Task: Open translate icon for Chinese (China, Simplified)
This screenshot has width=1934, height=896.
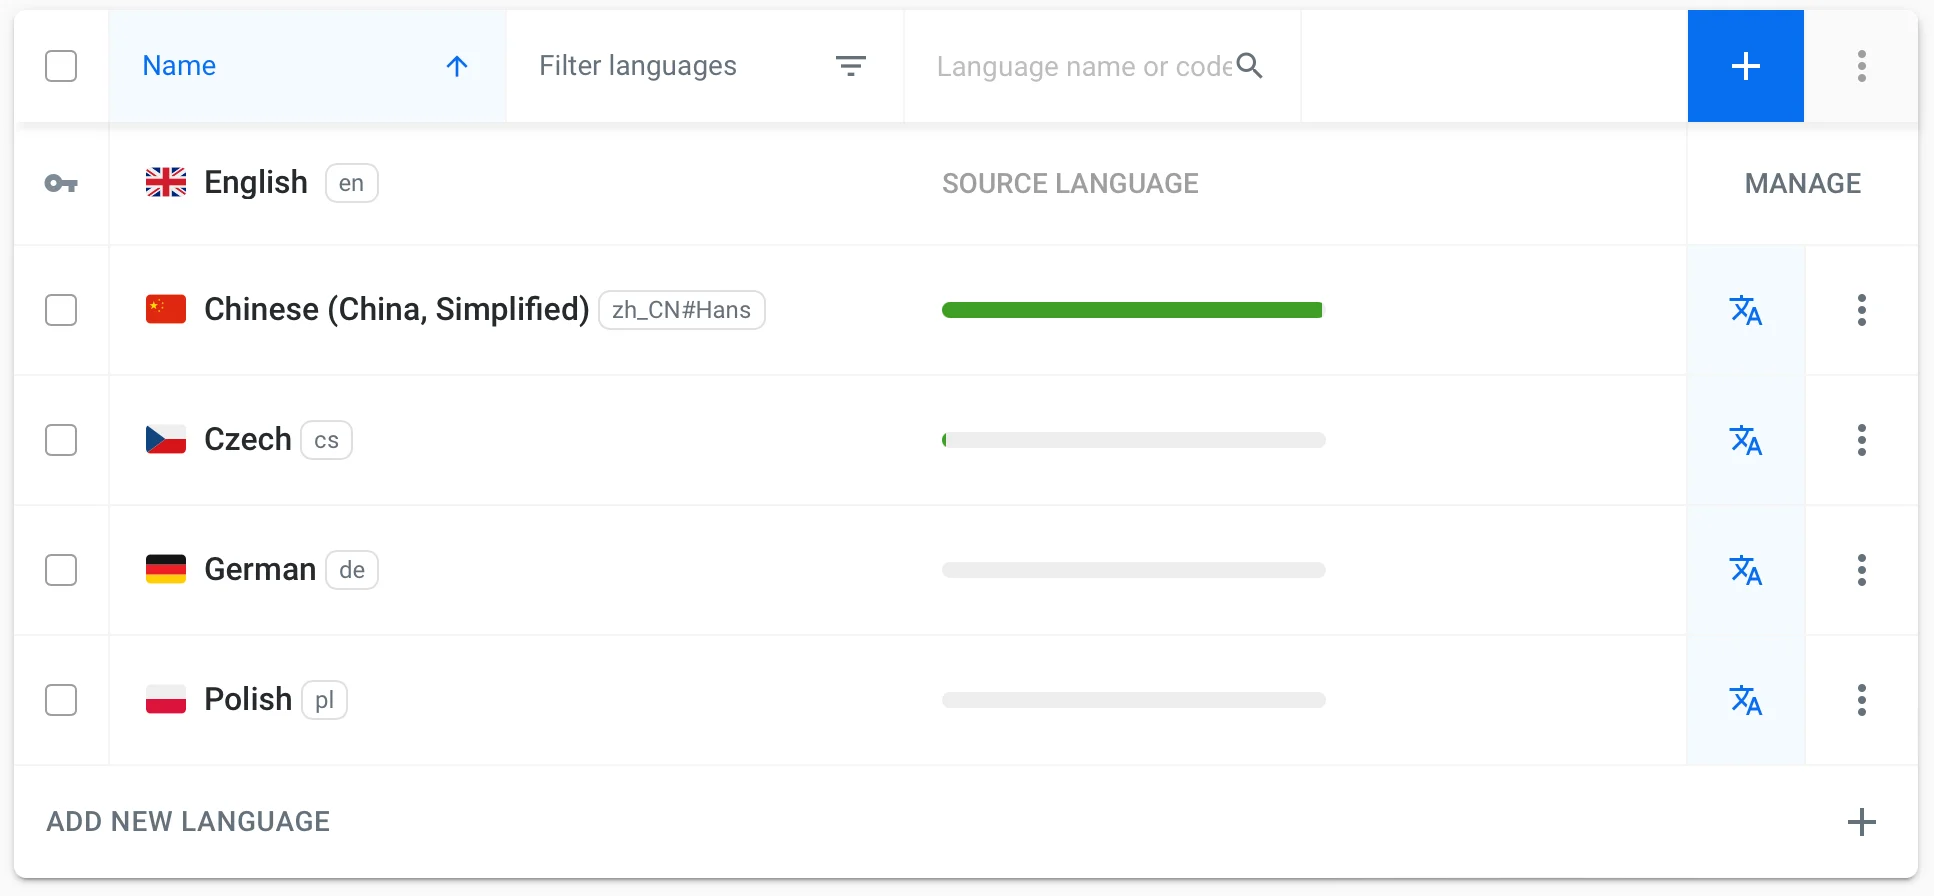Action: (1745, 310)
